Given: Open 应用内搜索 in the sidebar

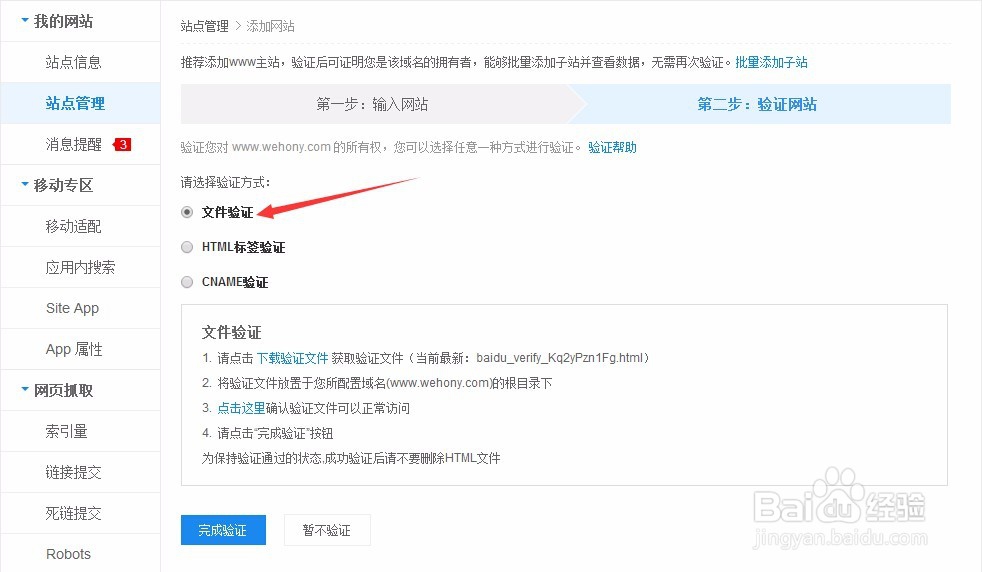Looking at the screenshot, I should [80, 268].
